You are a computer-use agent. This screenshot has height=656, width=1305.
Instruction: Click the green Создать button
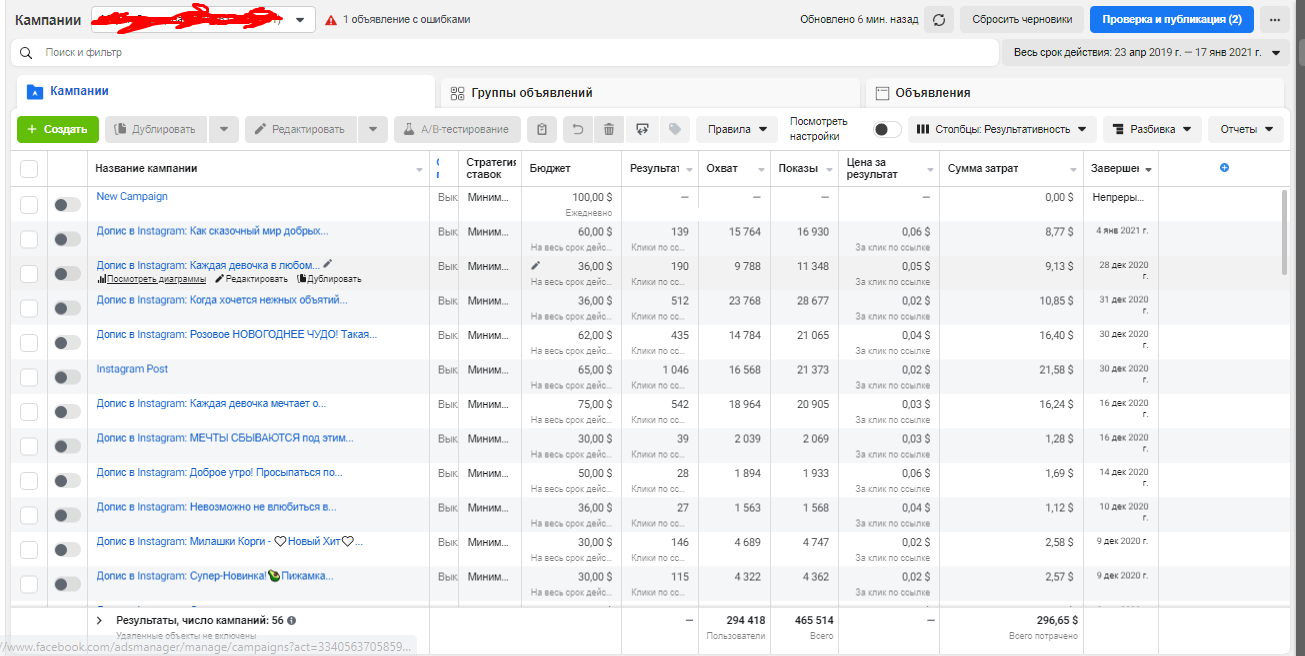coord(58,129)
